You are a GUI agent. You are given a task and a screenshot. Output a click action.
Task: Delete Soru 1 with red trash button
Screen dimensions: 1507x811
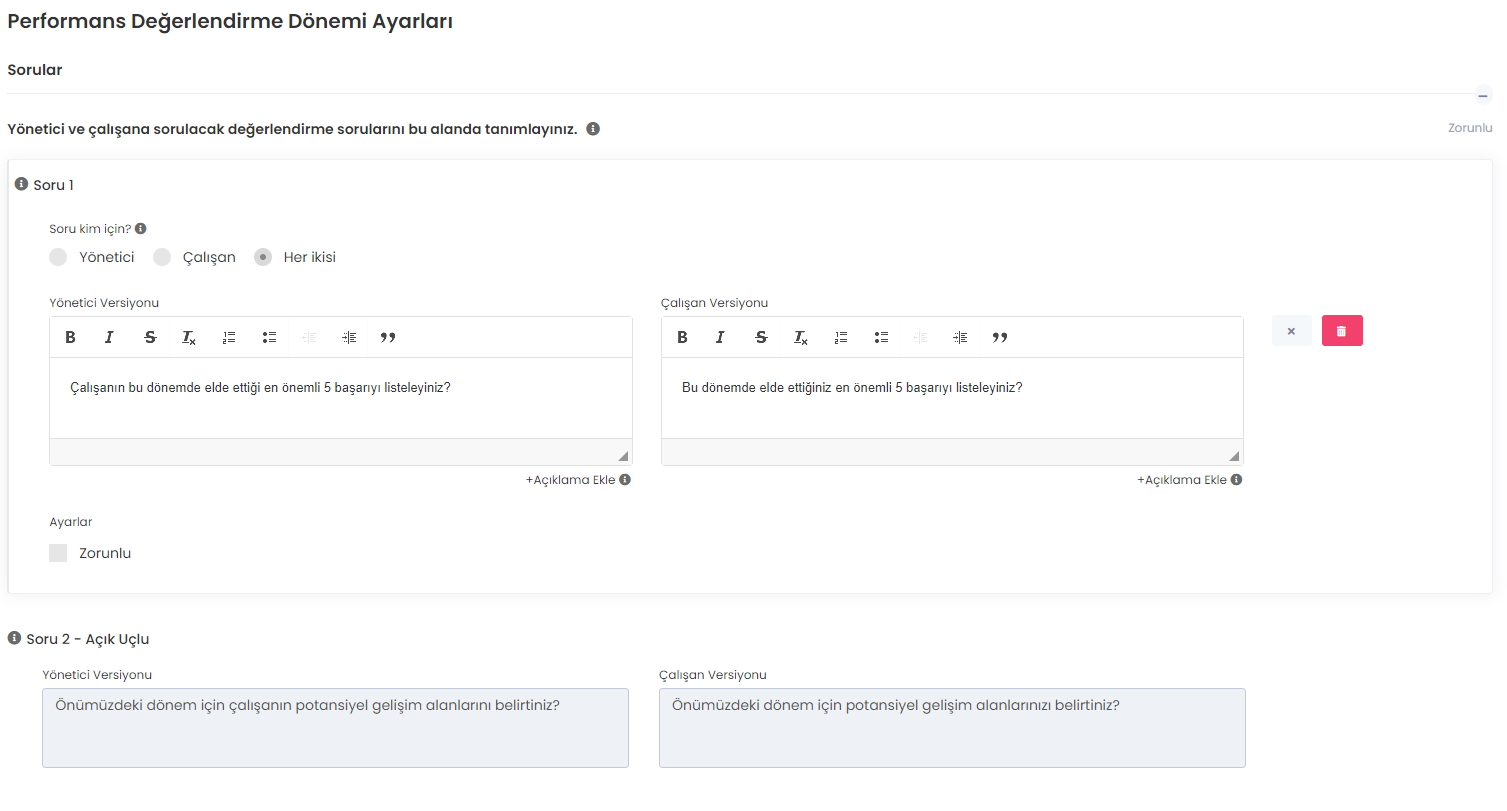[1342, 331]
